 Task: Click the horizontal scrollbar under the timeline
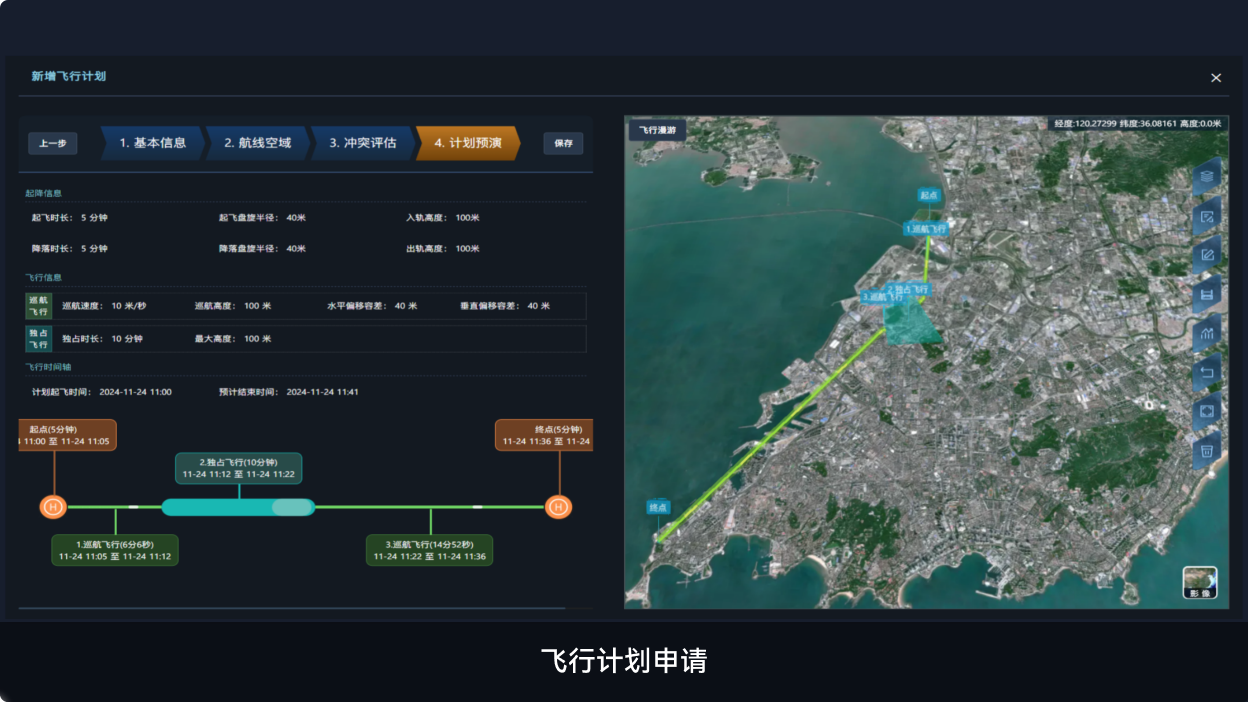[292, 607]
